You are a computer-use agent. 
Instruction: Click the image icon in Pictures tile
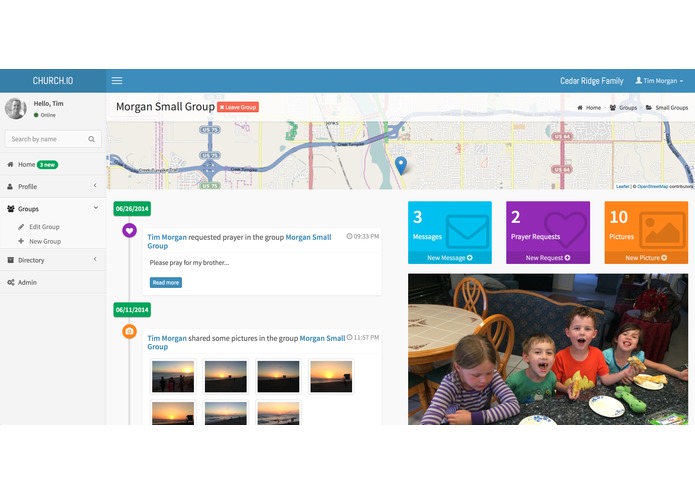point(662,230)
